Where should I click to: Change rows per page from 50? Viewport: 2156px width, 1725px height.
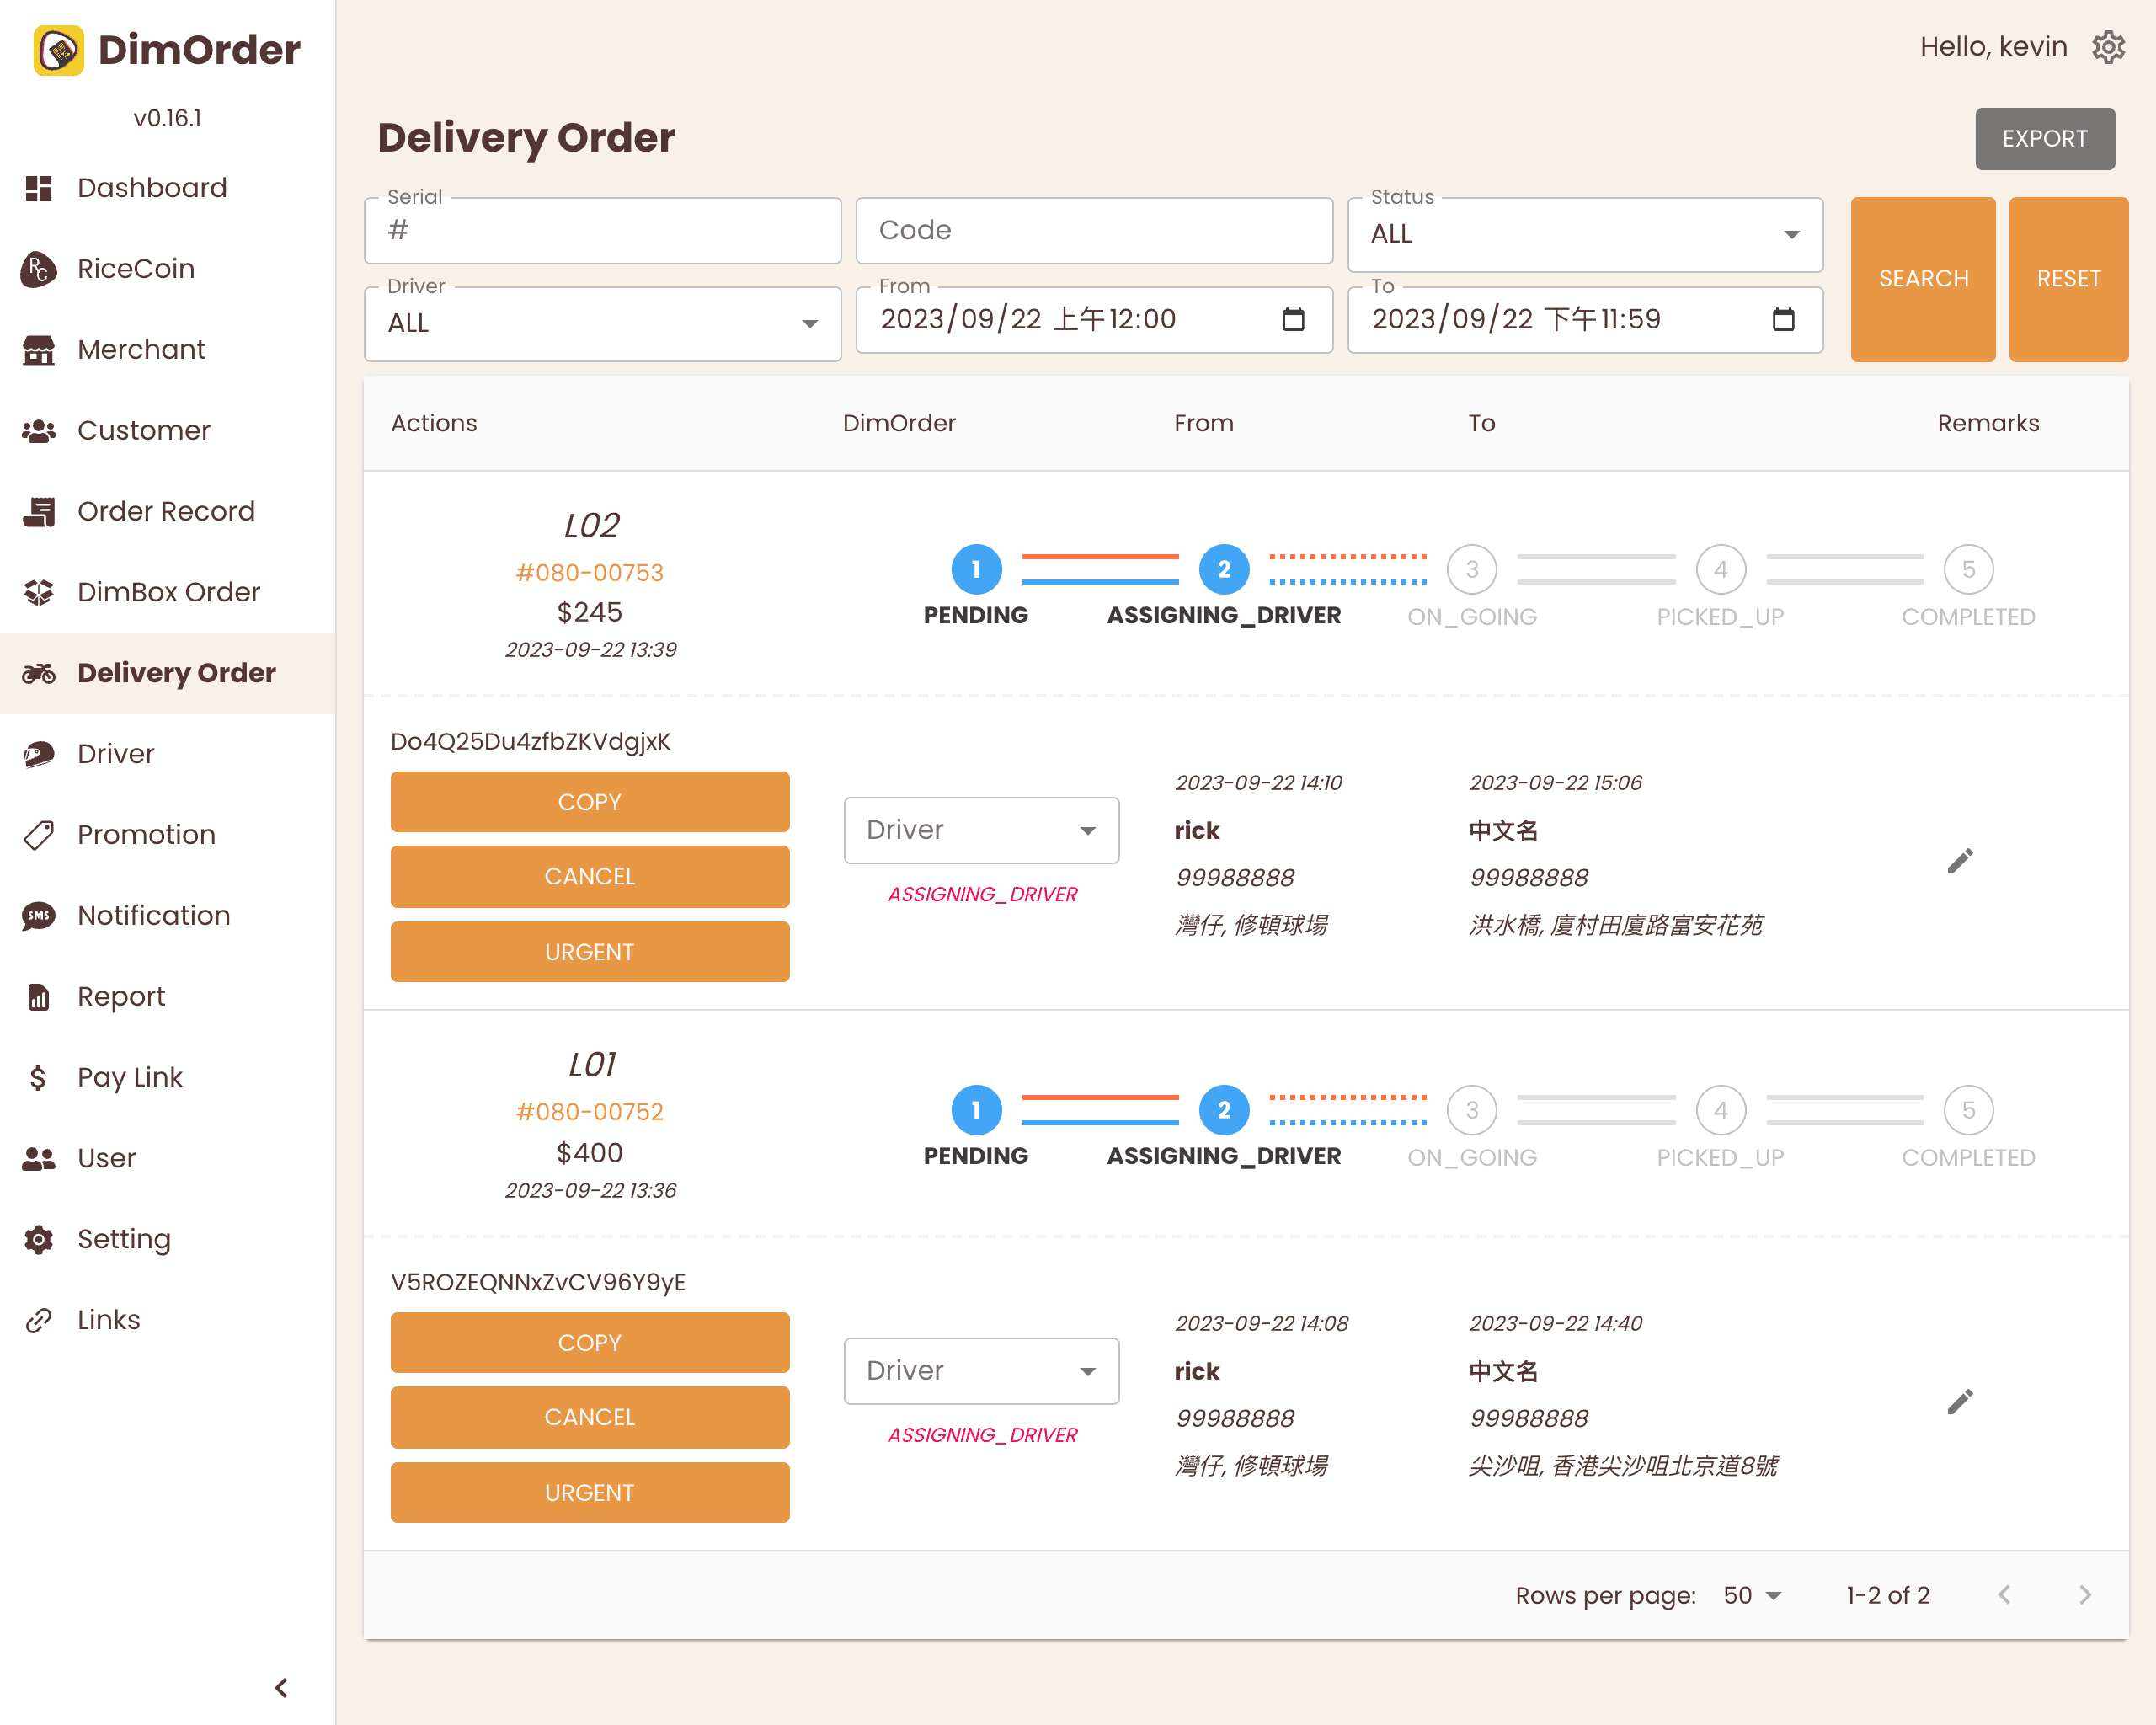coord(1752,1595)
